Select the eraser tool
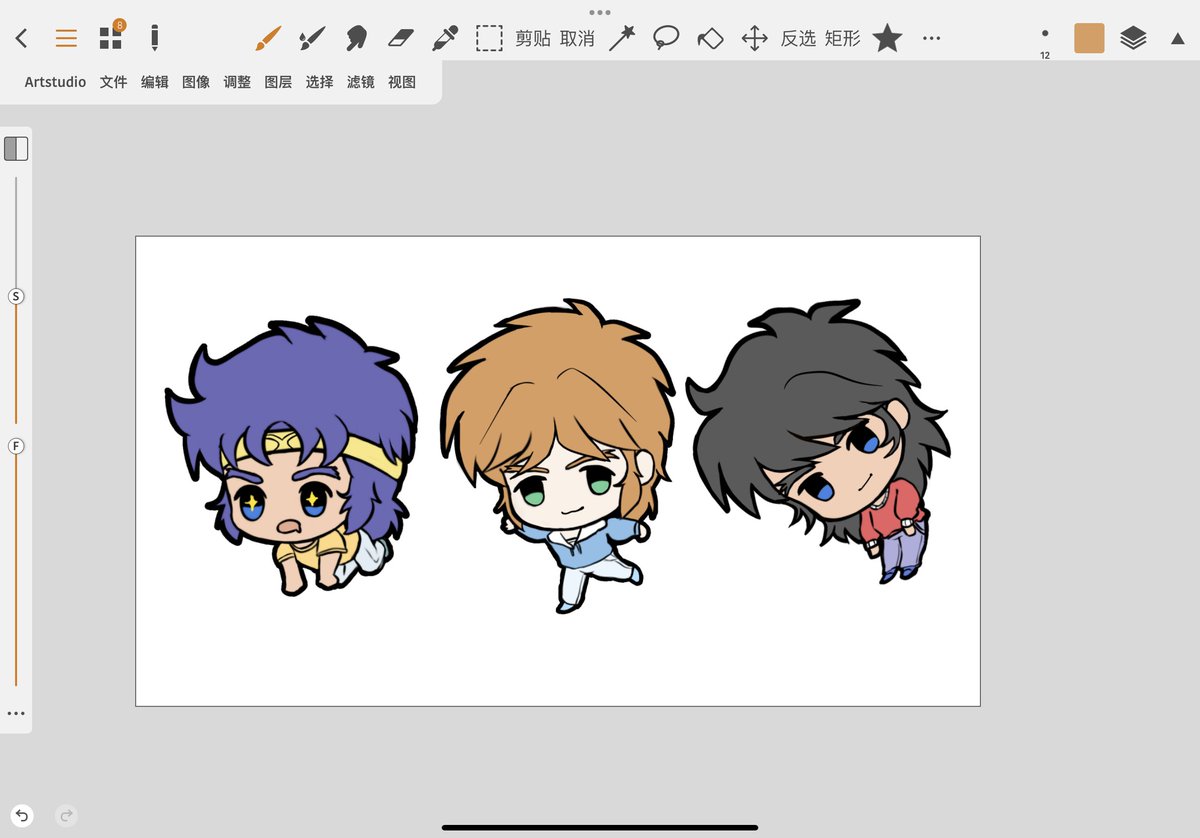Image resolution: width=1200 pixels, height=838 pixels. (400, 39)
